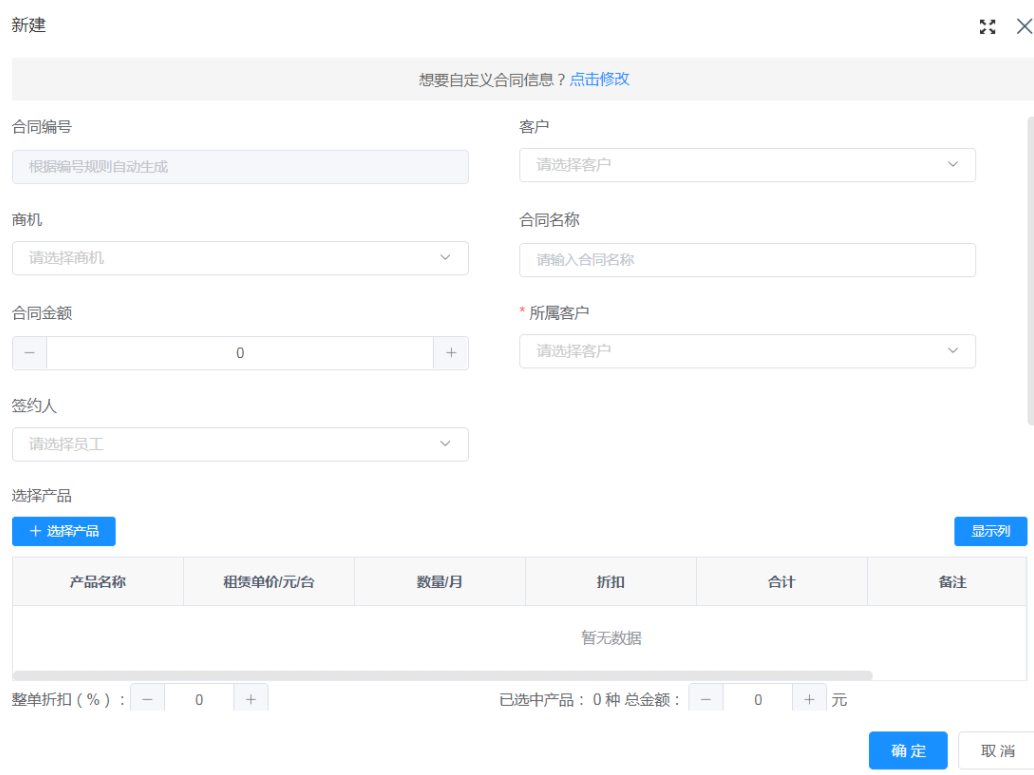Click the 点击修改 link to customize contract info

(599, 79)
